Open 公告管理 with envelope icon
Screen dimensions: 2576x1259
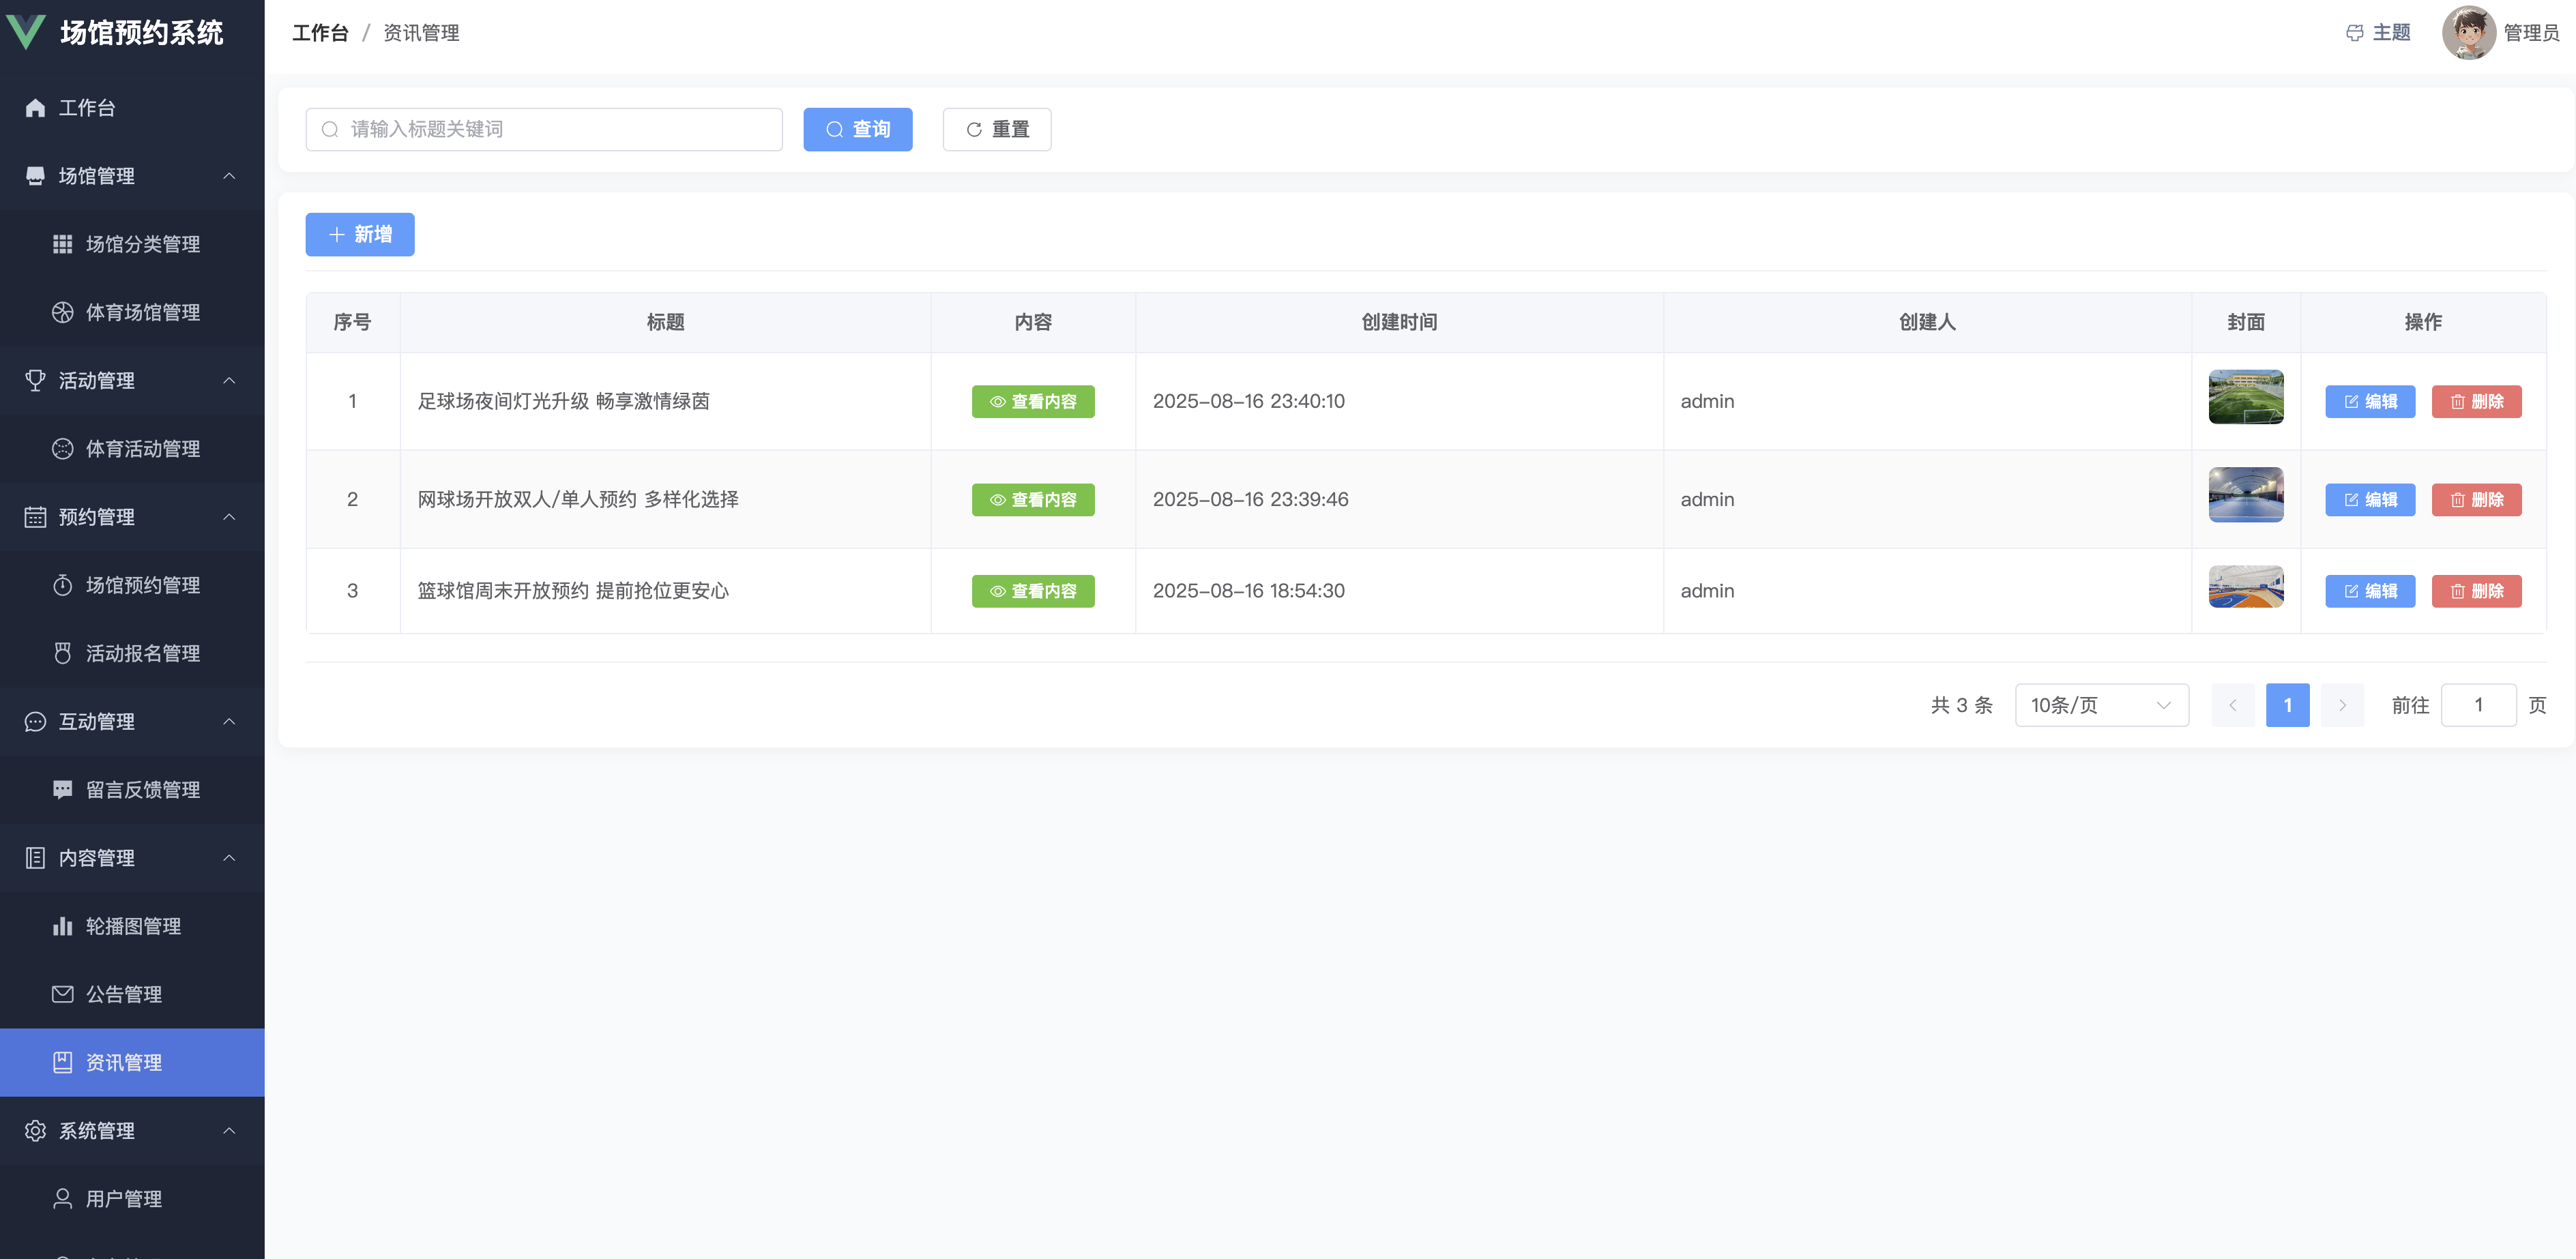pyautogui.click(x=123, y=994)
